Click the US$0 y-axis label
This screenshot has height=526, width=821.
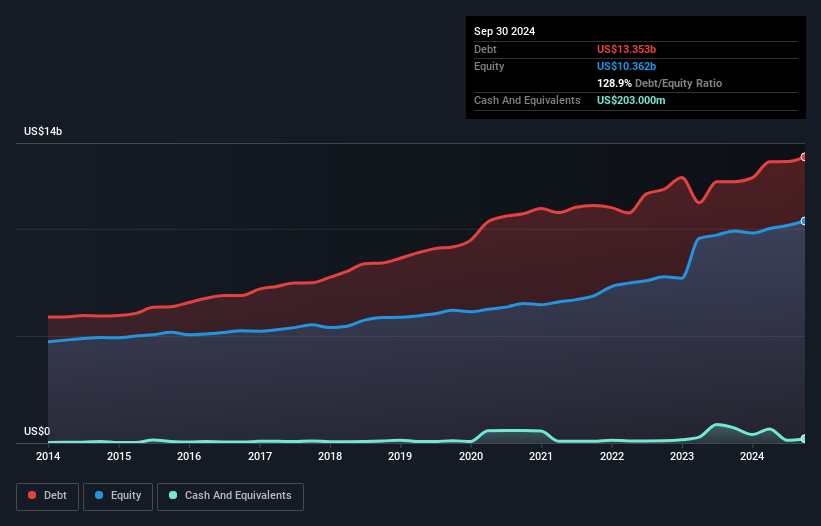[x=37, y=431]
